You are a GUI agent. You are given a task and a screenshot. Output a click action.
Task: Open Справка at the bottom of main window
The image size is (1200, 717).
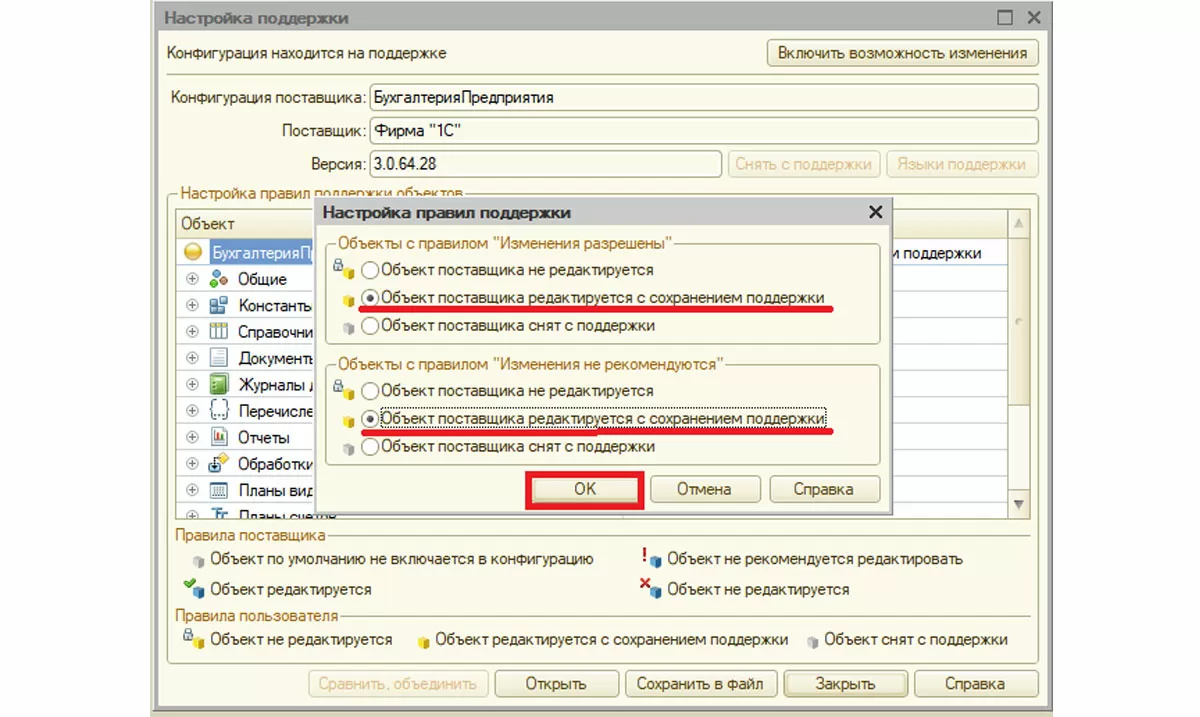tap(974, 684)
